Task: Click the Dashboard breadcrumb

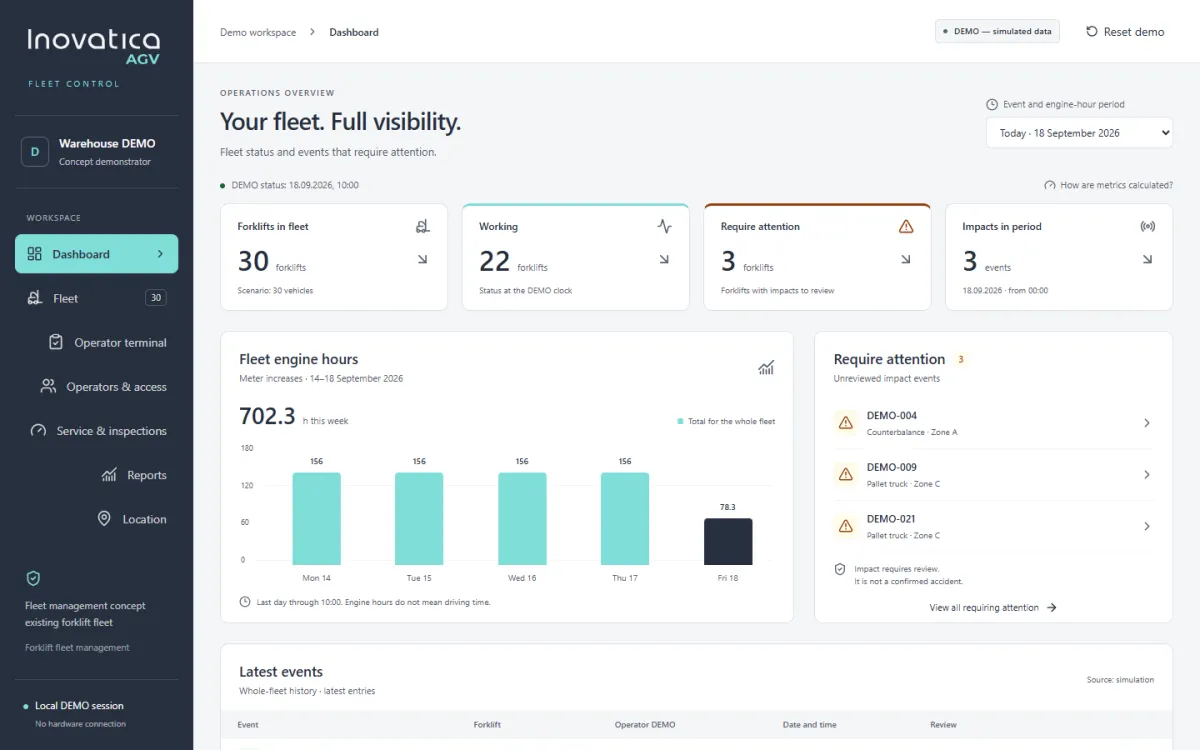Action: coord(354,32)
